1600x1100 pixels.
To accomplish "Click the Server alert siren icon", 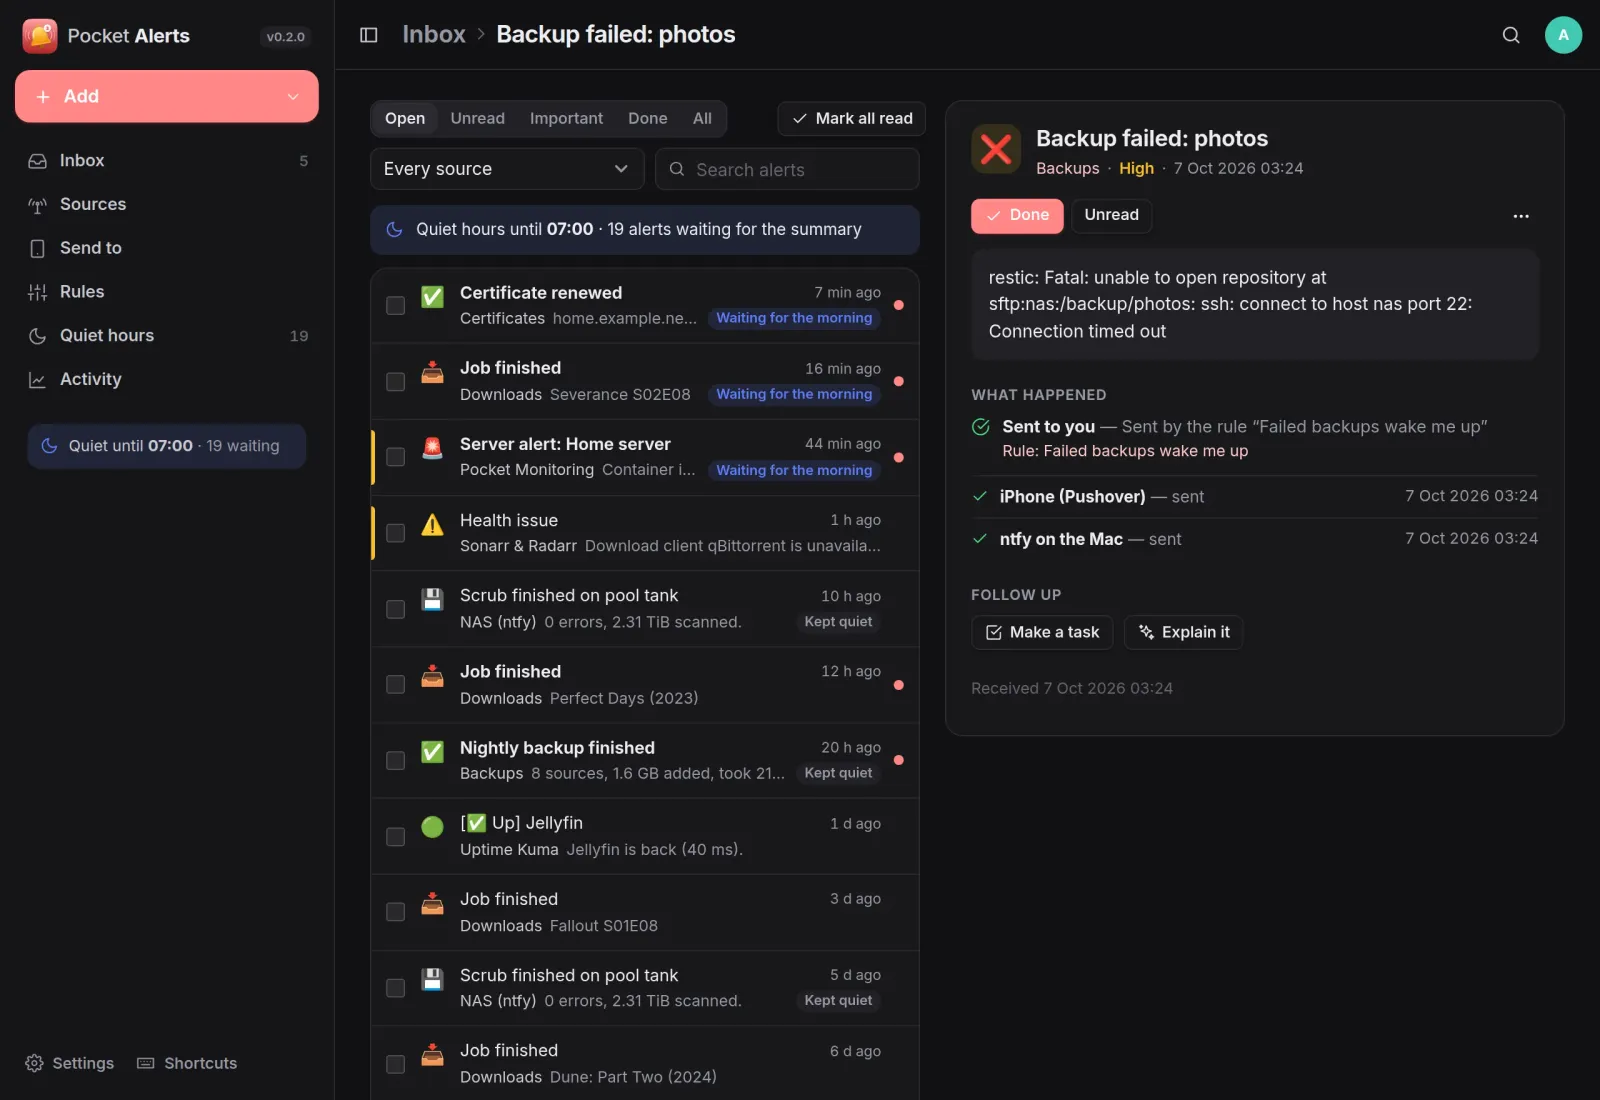I will tap(432, 448).
